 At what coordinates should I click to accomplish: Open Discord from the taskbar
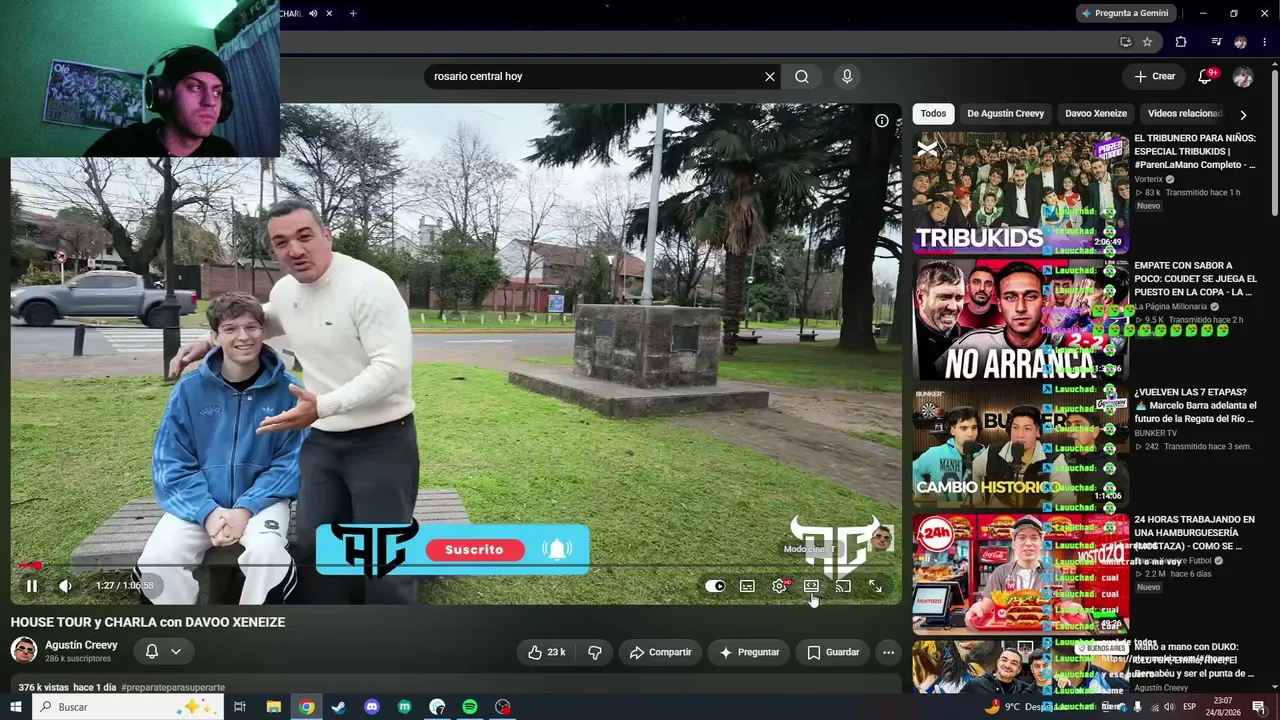click(x=372, y=707)
